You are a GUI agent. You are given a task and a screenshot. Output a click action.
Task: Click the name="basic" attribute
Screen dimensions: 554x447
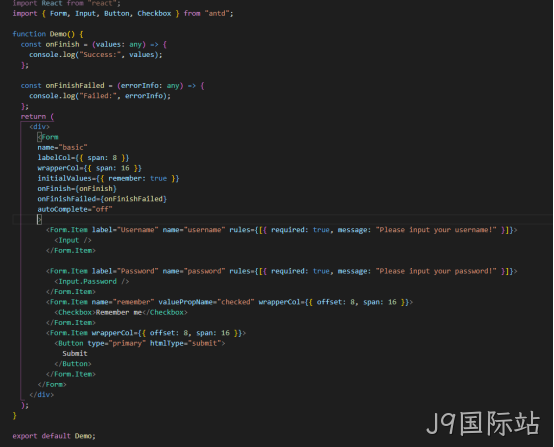tap(63, 147)
